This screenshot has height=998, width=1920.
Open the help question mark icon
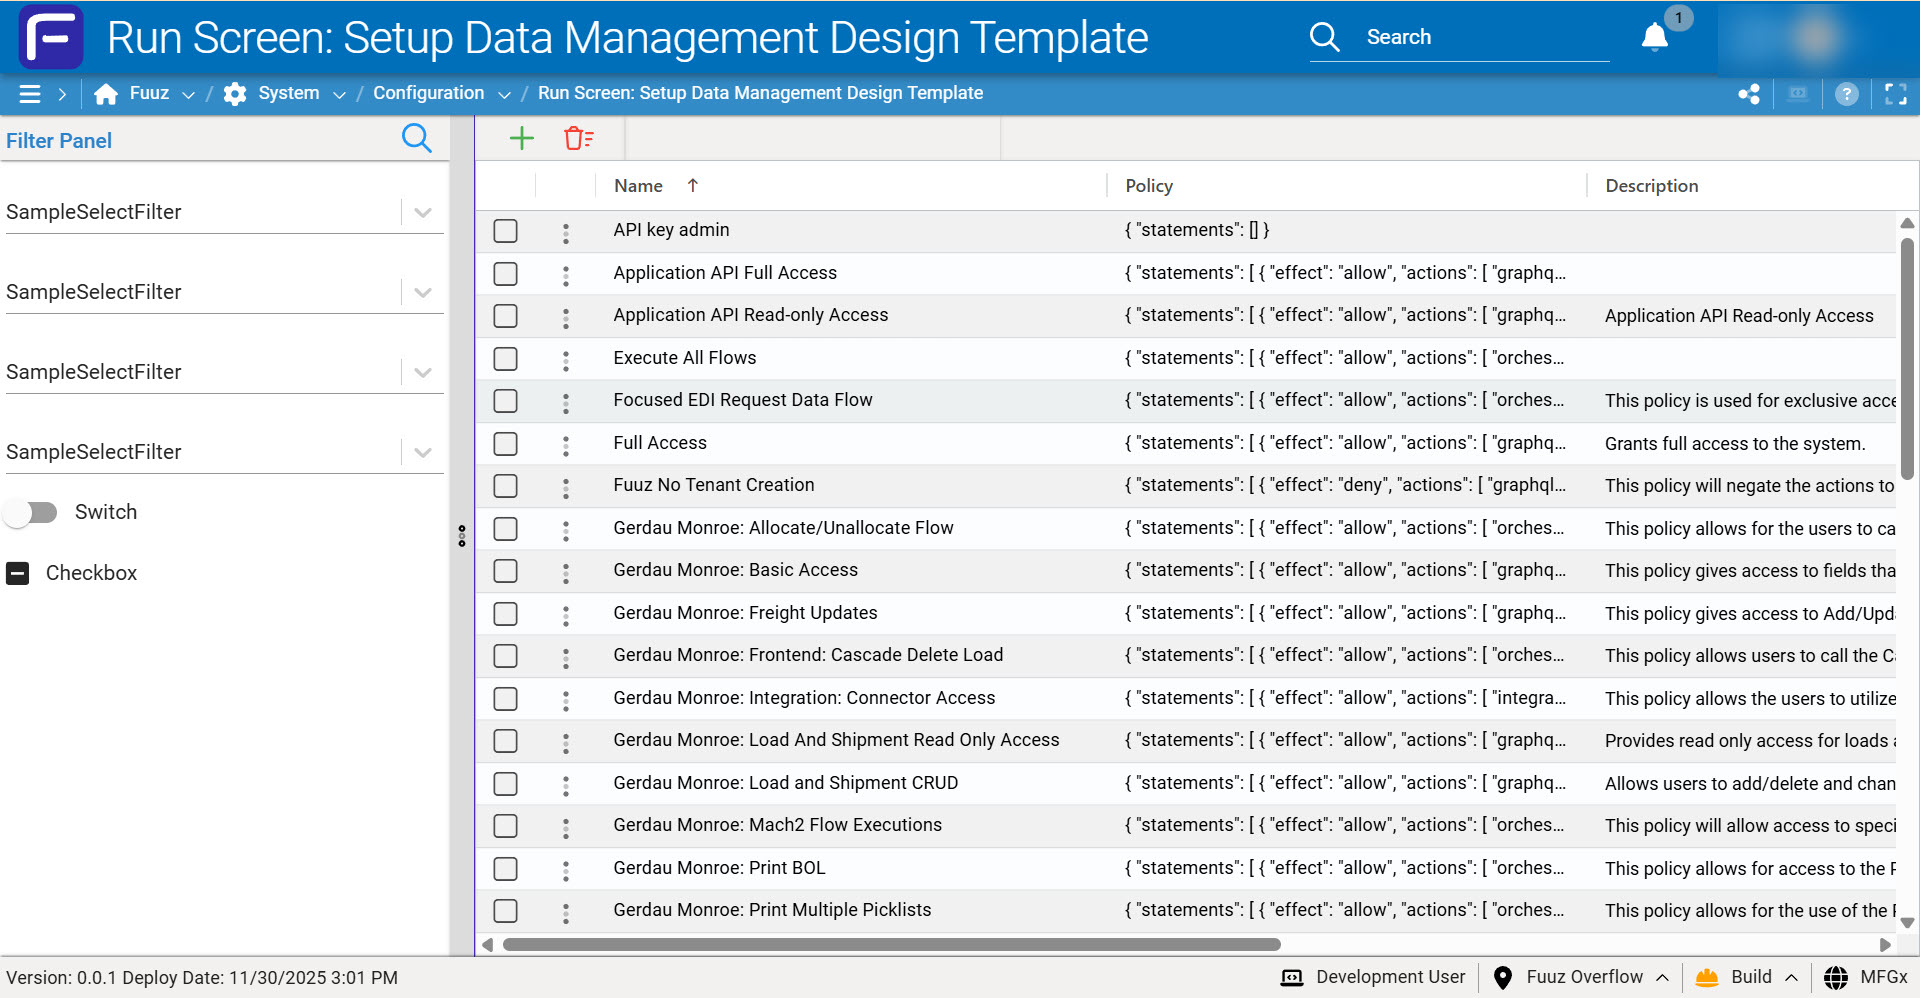click(x=1846, y=94)
